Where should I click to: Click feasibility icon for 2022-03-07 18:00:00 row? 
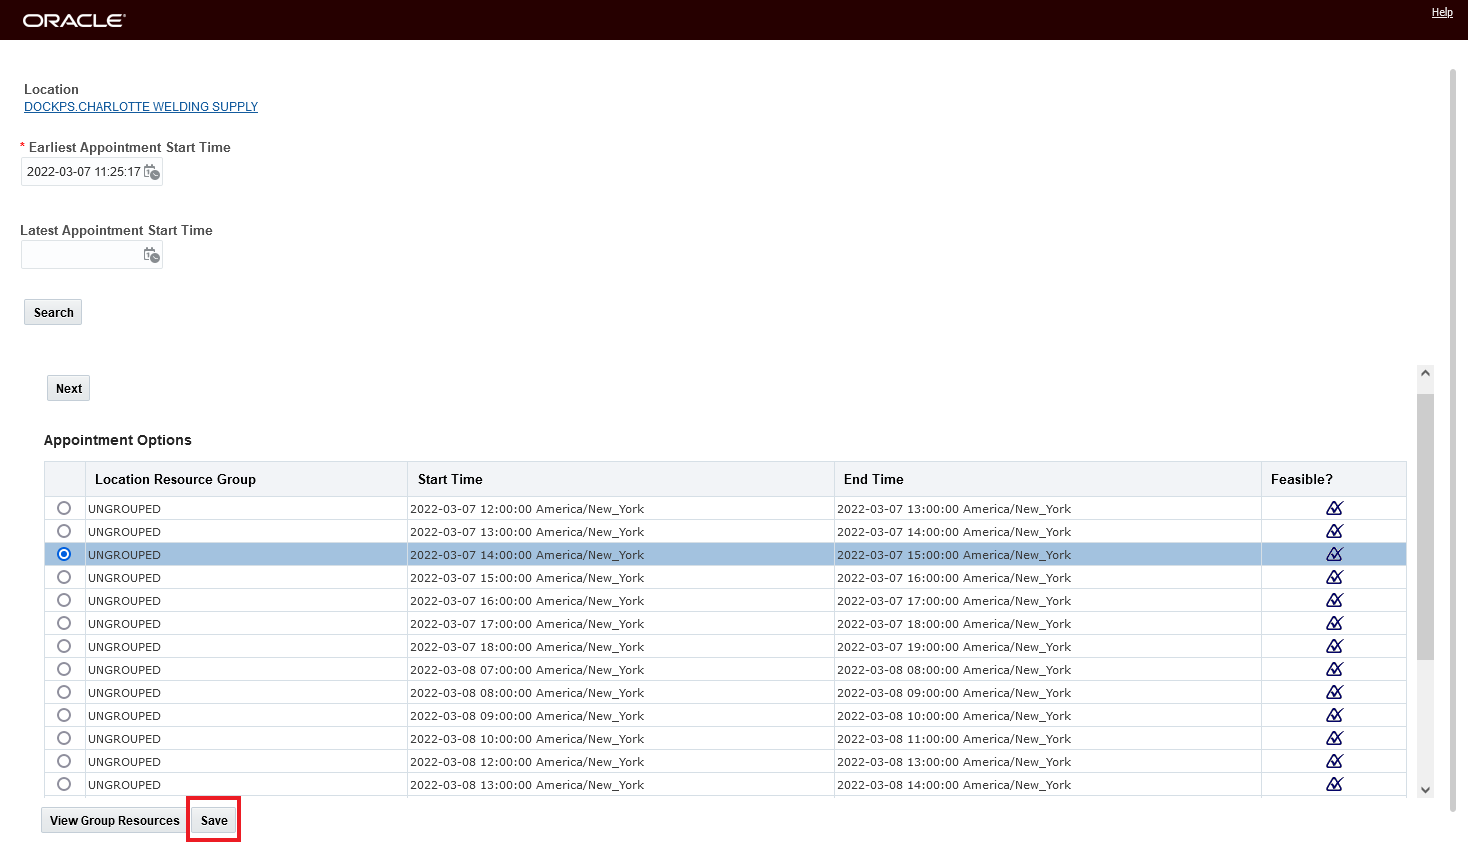pyautogui.click(x=1334, y=646)
